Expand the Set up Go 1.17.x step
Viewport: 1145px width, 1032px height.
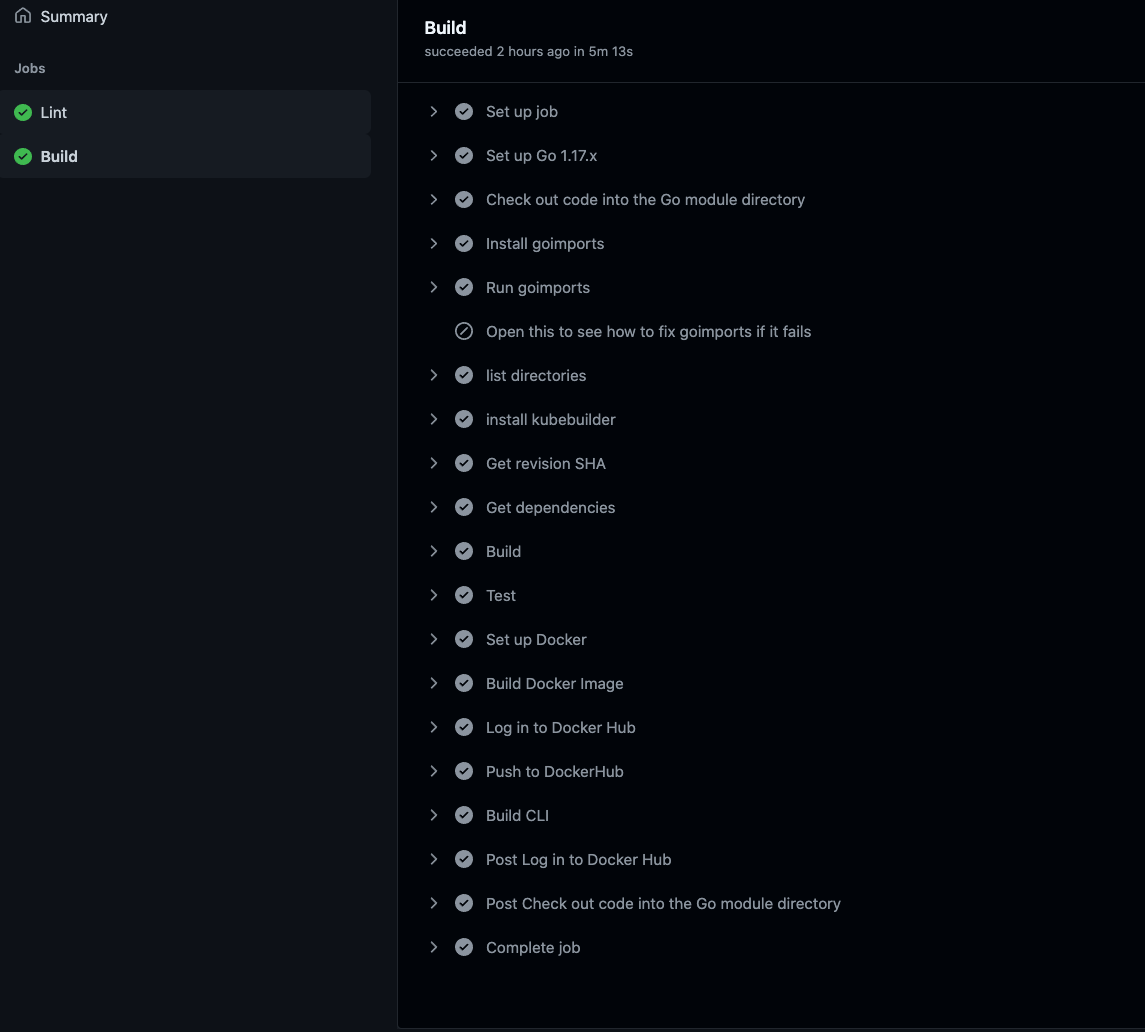433,155
